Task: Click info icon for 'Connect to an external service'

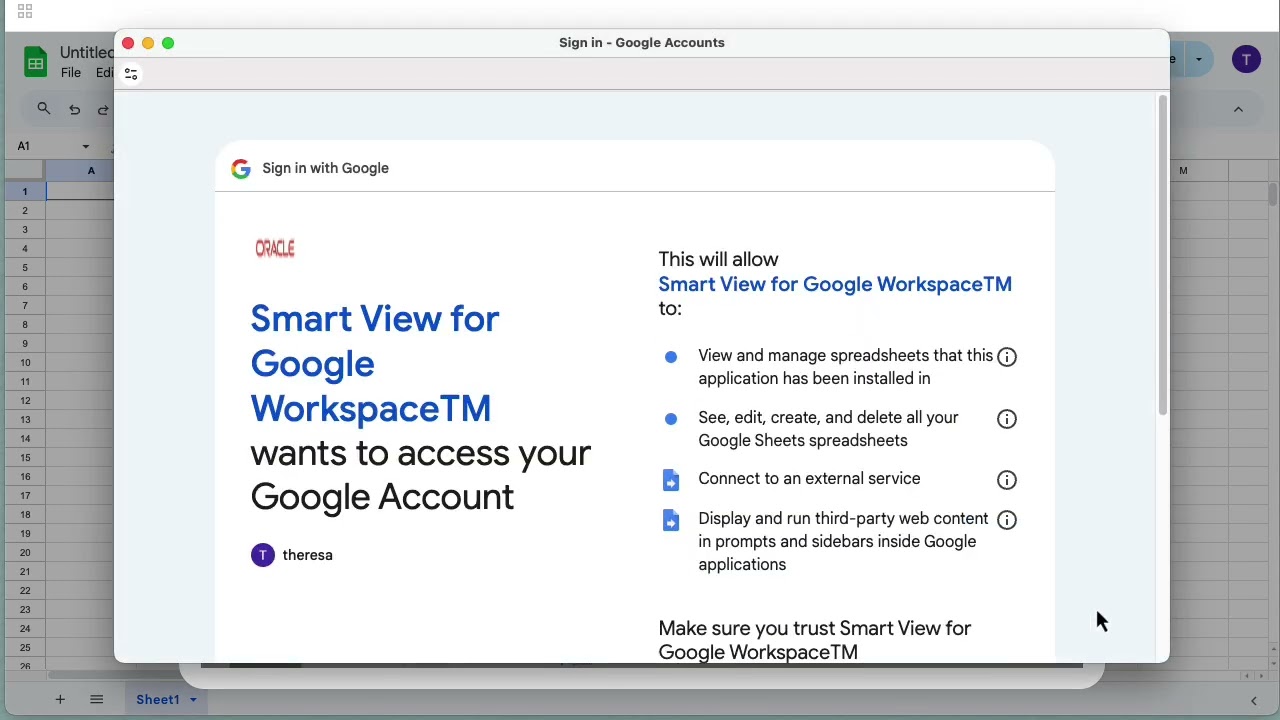Action: coord(1007,480)
